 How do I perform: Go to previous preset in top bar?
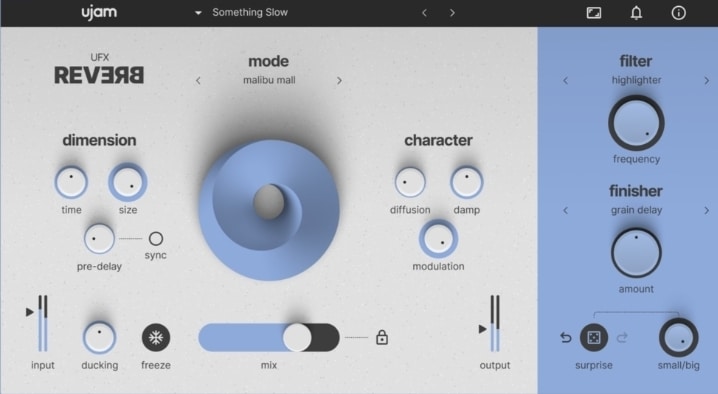424,13
